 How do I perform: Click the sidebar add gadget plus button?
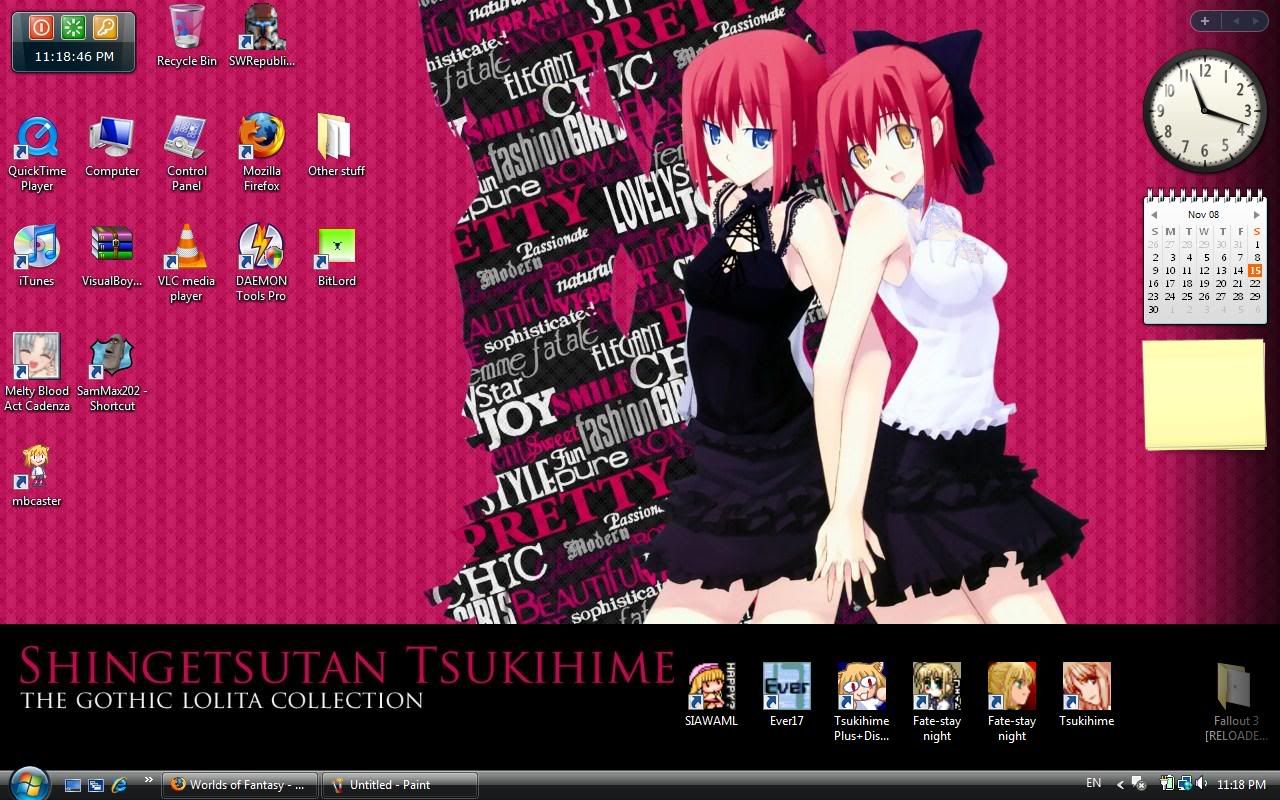click(1205, 21)
